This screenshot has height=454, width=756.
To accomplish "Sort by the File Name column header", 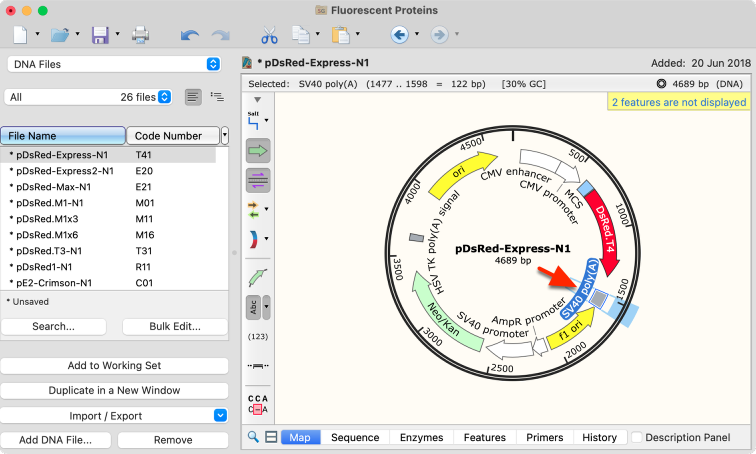I will (63, 136).
